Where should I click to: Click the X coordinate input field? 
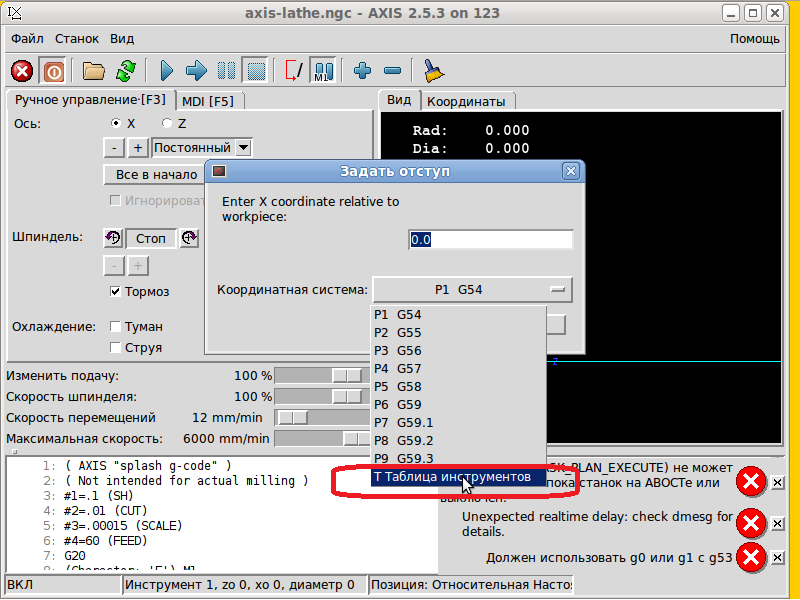[491, 239]
